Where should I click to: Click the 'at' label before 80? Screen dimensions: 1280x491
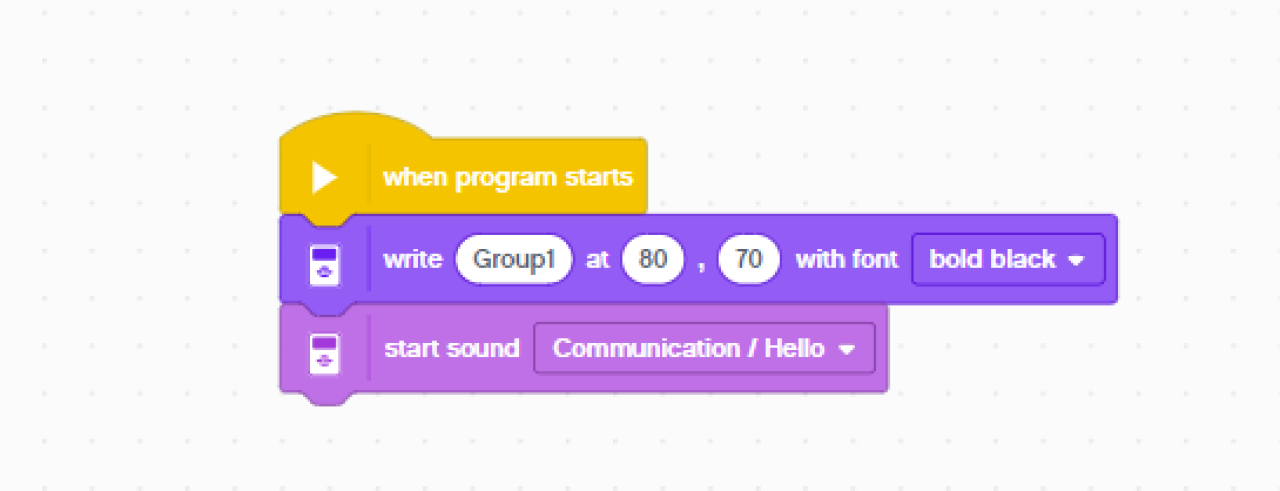597,260
